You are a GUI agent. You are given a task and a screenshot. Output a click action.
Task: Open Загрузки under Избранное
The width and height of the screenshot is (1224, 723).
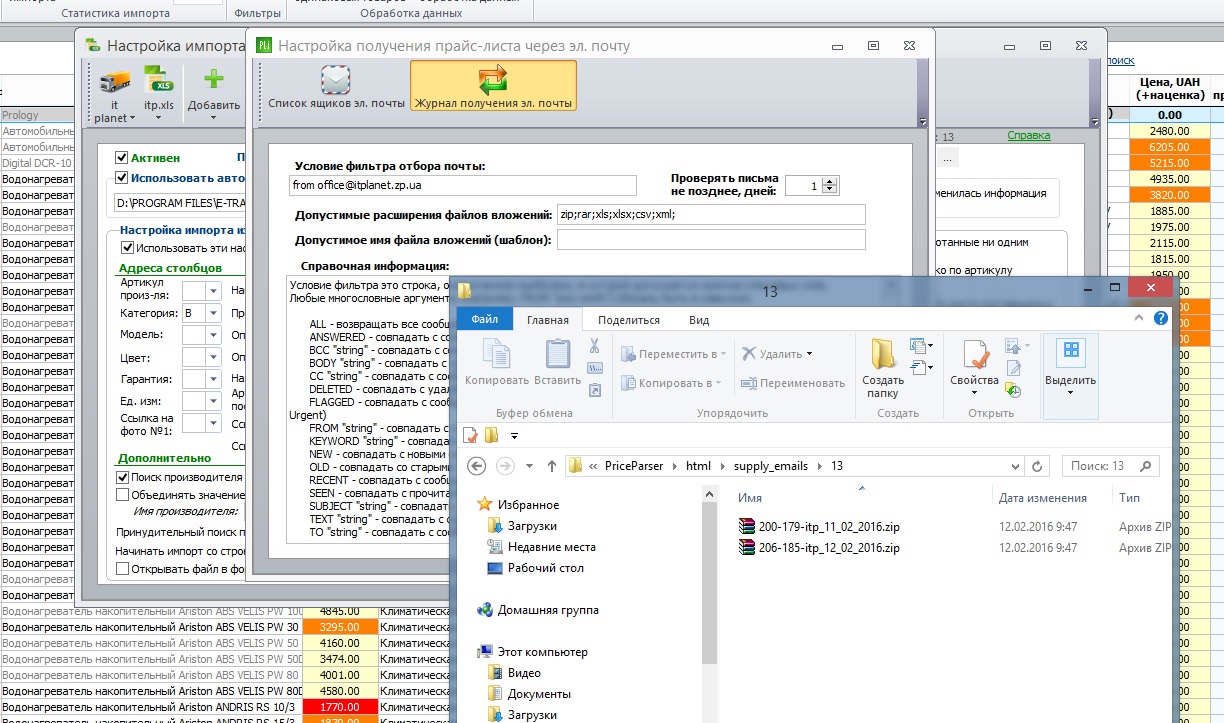[x=532, y=526]
